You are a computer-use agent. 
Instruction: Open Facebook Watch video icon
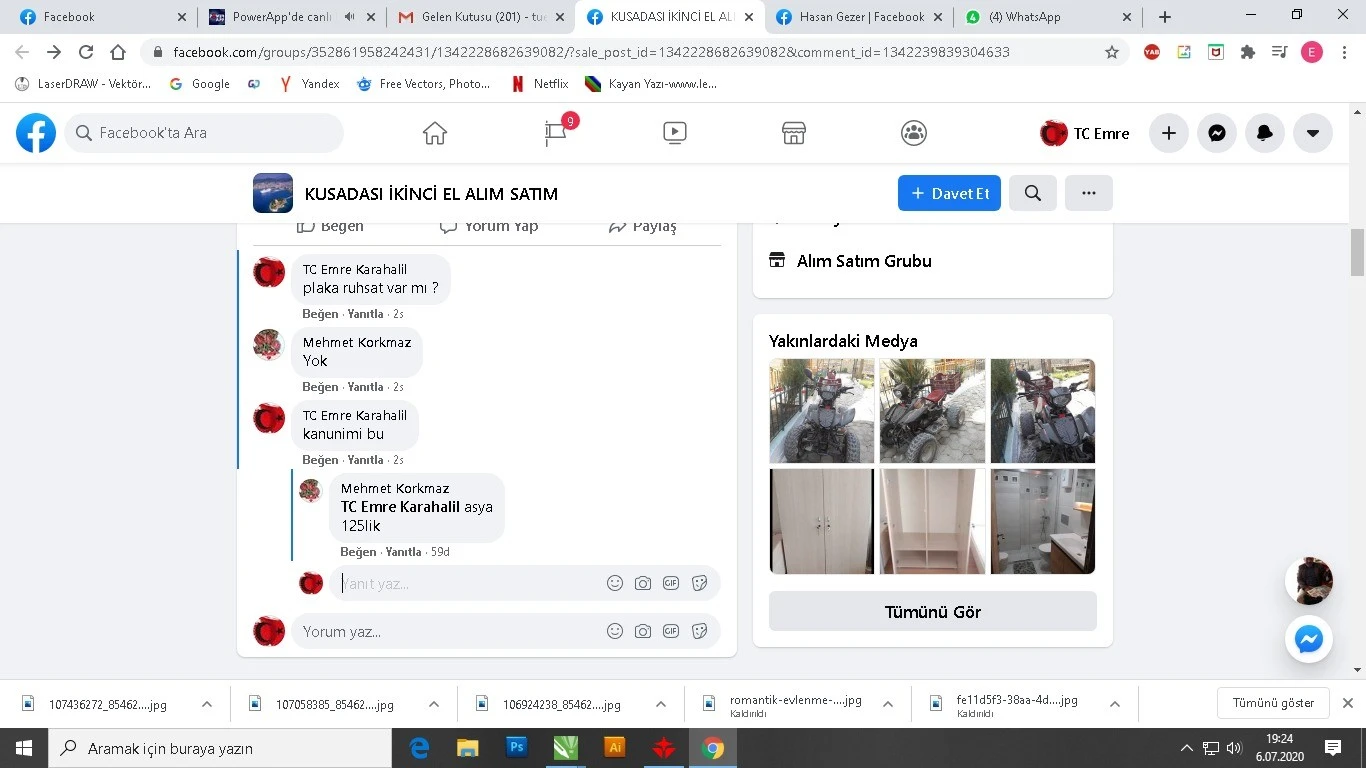point(674,132)
